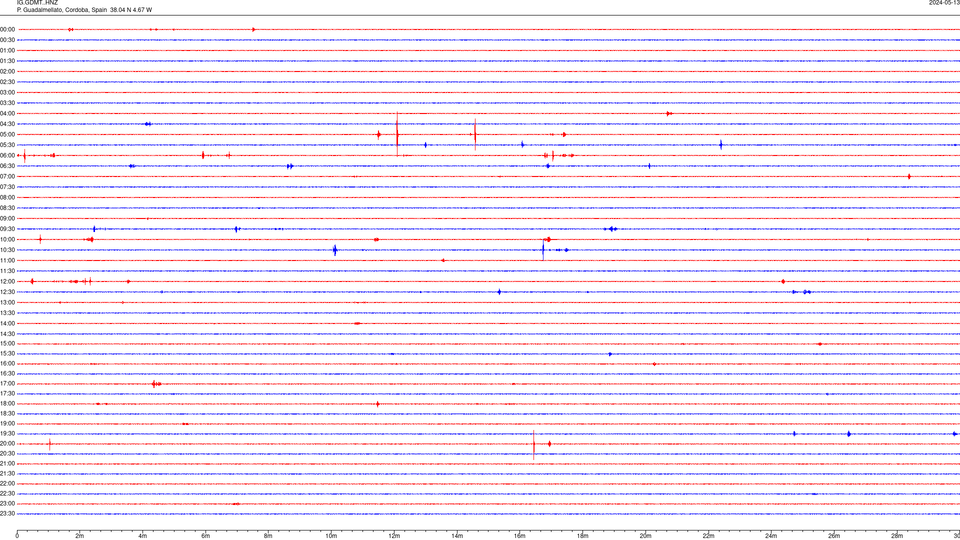Select the 01:00 row label
The image size is (960, 540).
(7, 50)
